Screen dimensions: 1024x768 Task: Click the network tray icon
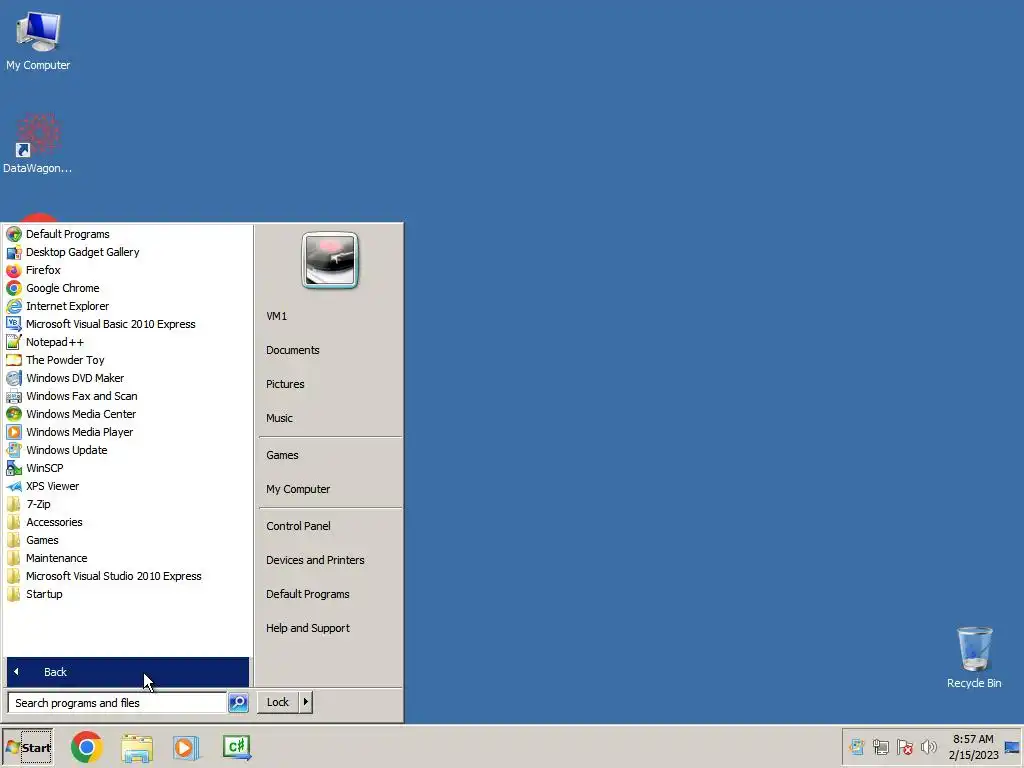880,746
